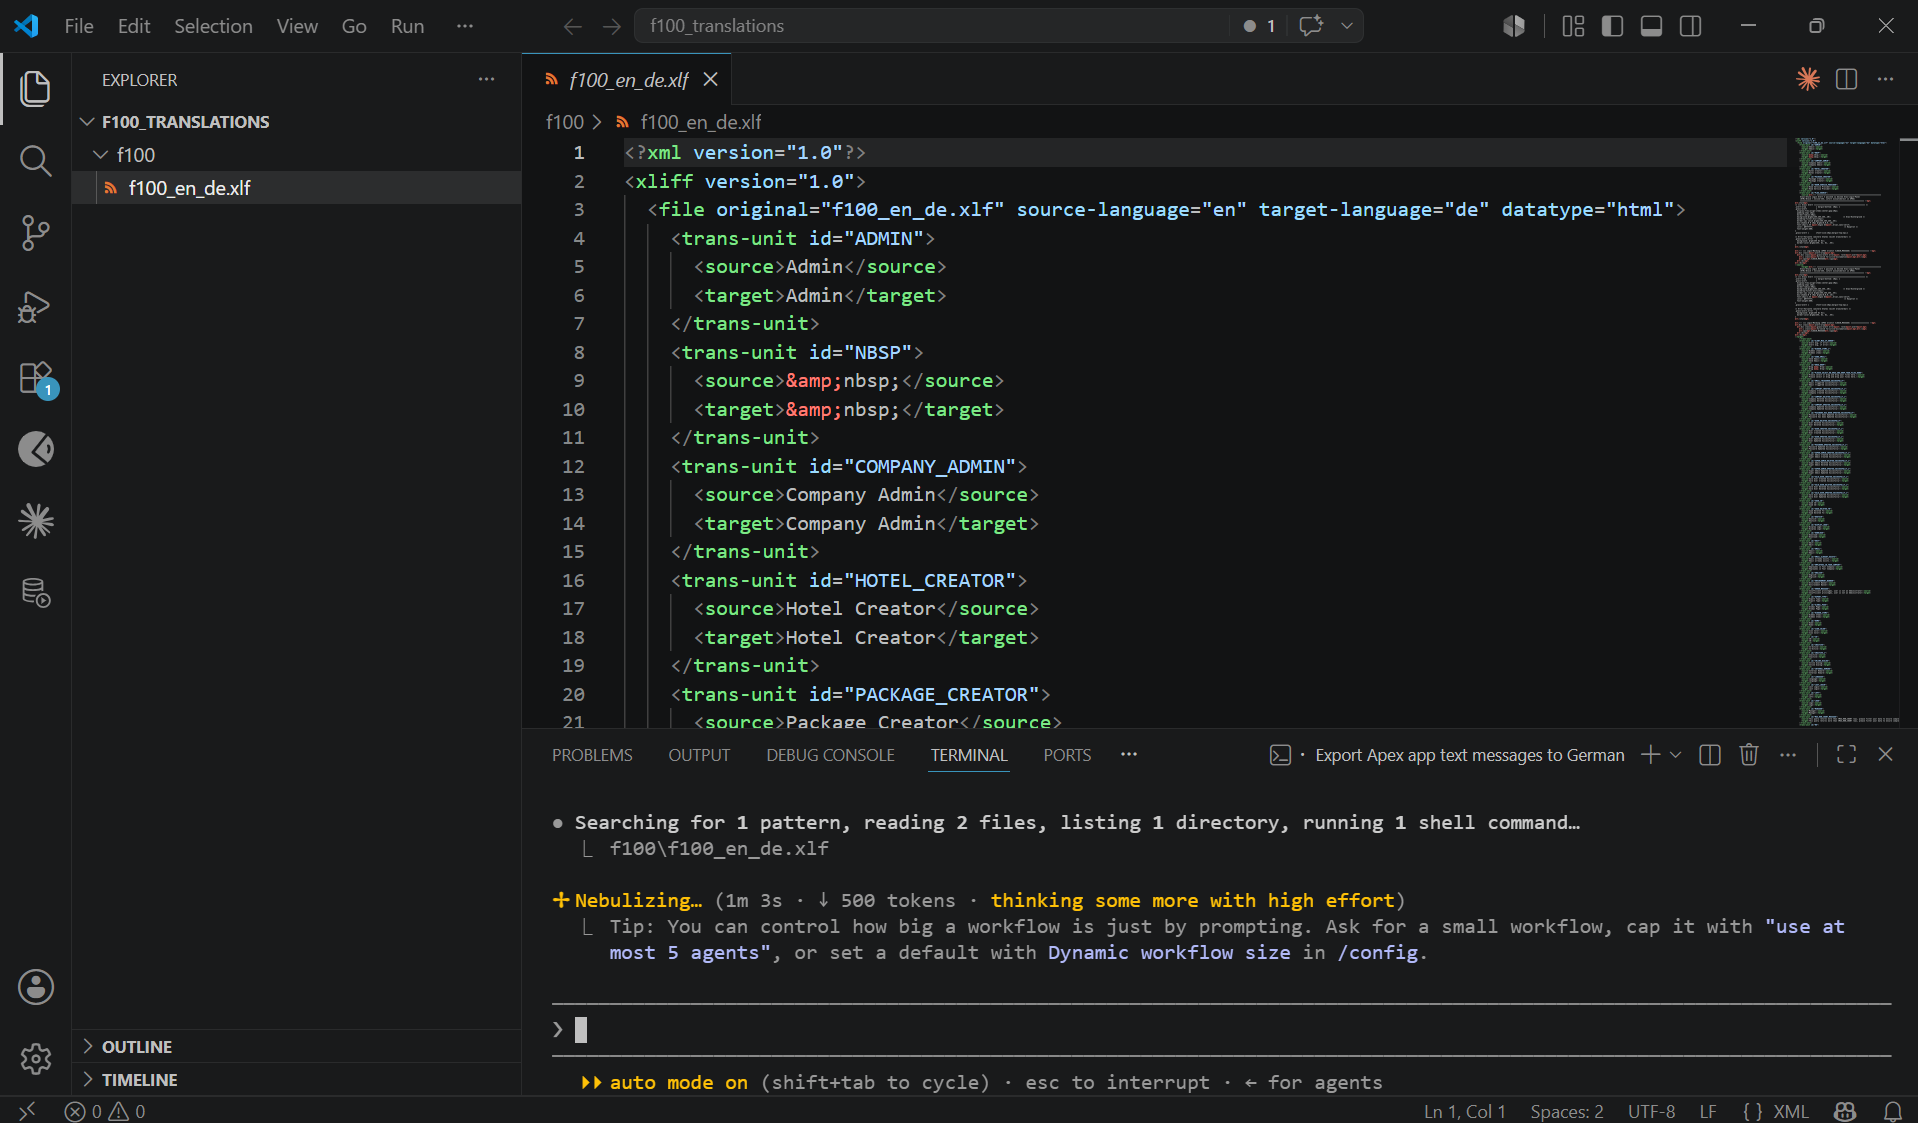Switch to the PROBLEMS tab
Viewport: 1918px width, 1123px height.
[x=592, y=755]
